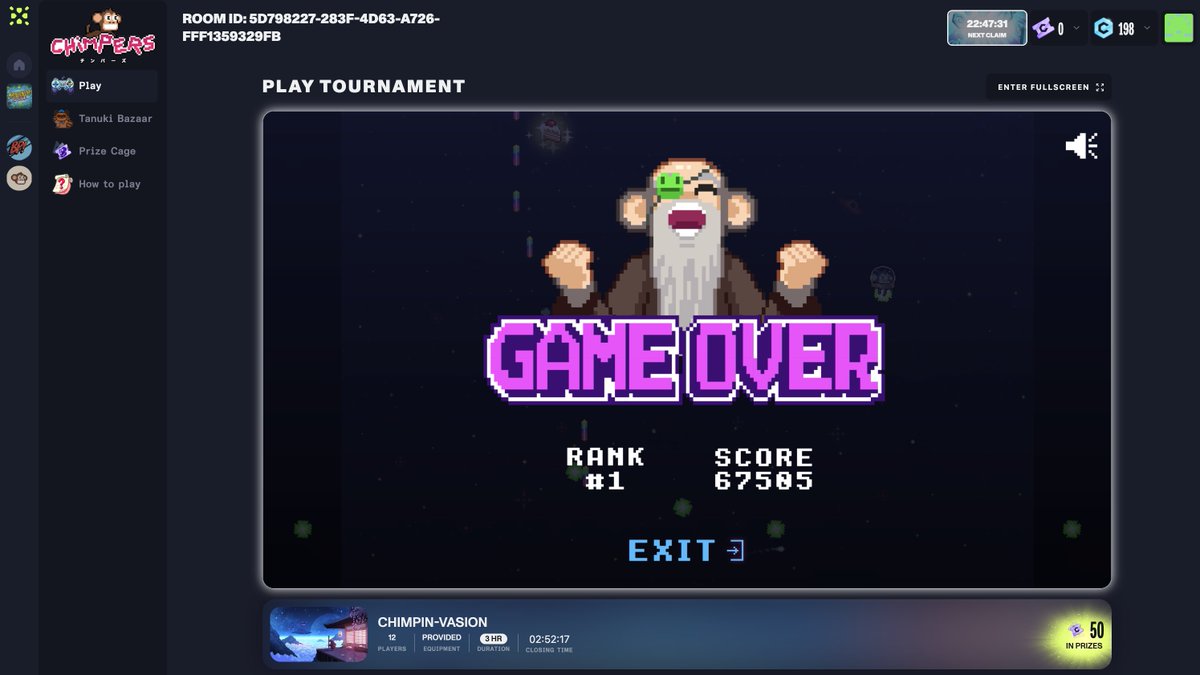Mute the game sound speaker icon
Screen dimensions: 1200x675
click(x=1081, y=146)
